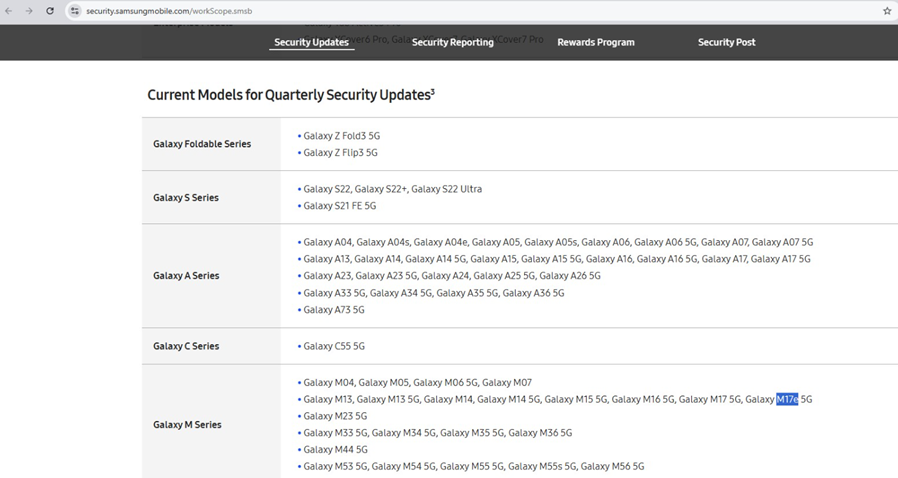
Task: Select the Galaxy M Series row header
Action: (x=187, y=424)
